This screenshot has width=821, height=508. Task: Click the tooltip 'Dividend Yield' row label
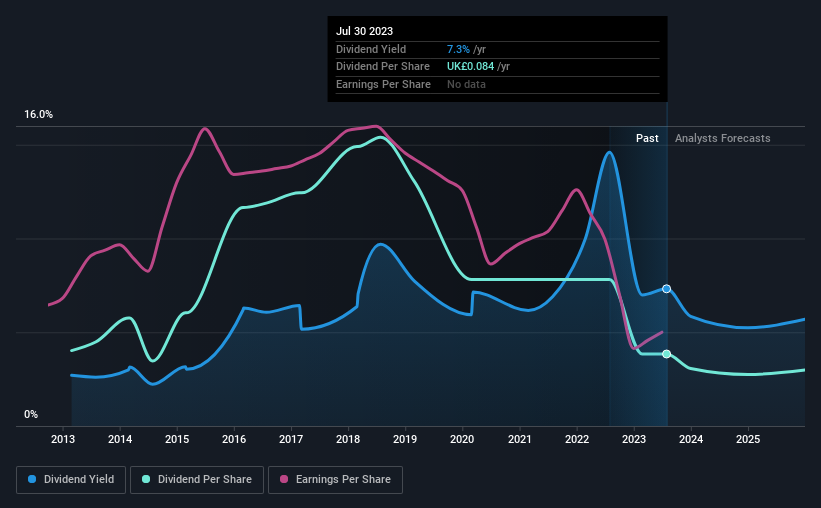click(371, 49)
